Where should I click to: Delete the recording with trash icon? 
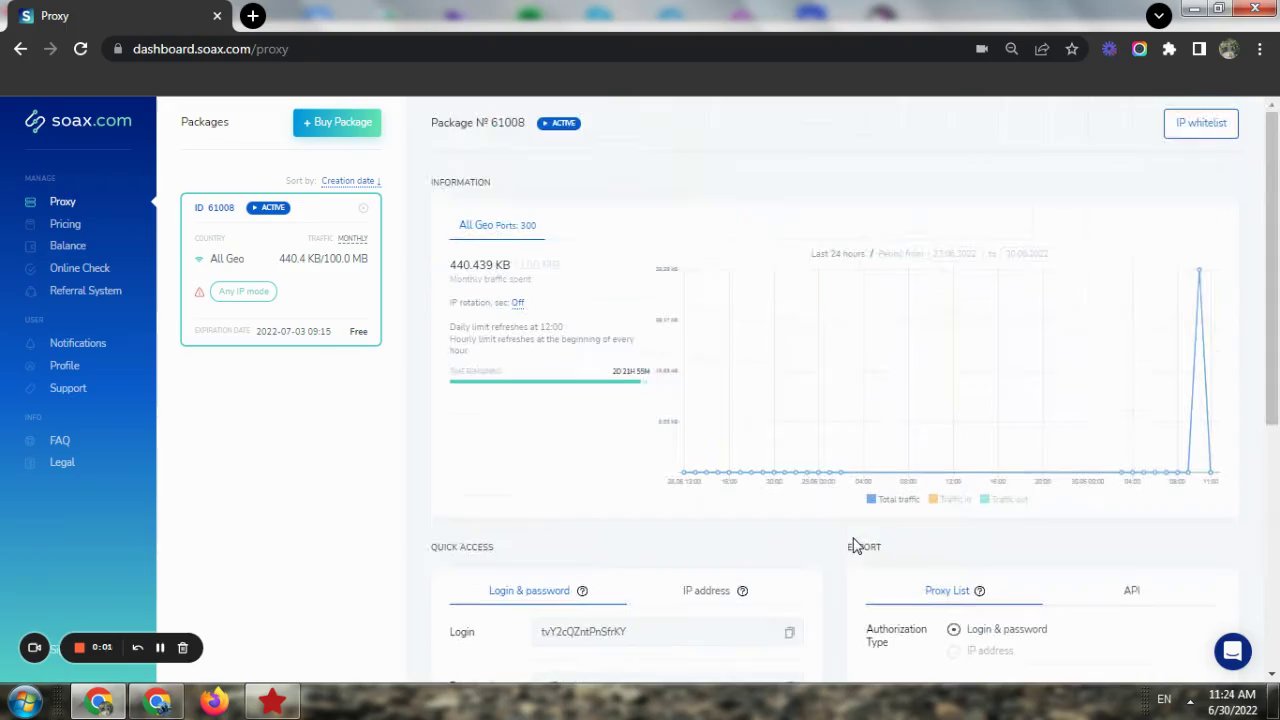tap(182, 648)
